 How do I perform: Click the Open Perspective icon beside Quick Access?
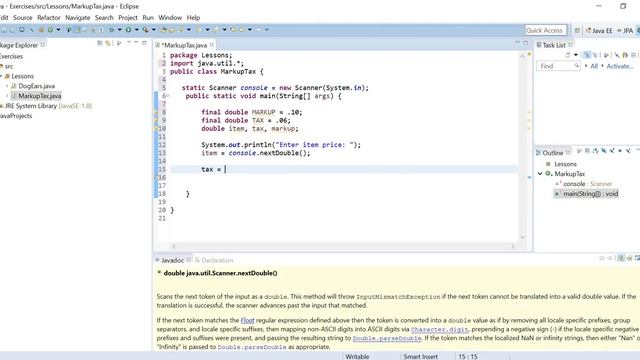[577, 30]
